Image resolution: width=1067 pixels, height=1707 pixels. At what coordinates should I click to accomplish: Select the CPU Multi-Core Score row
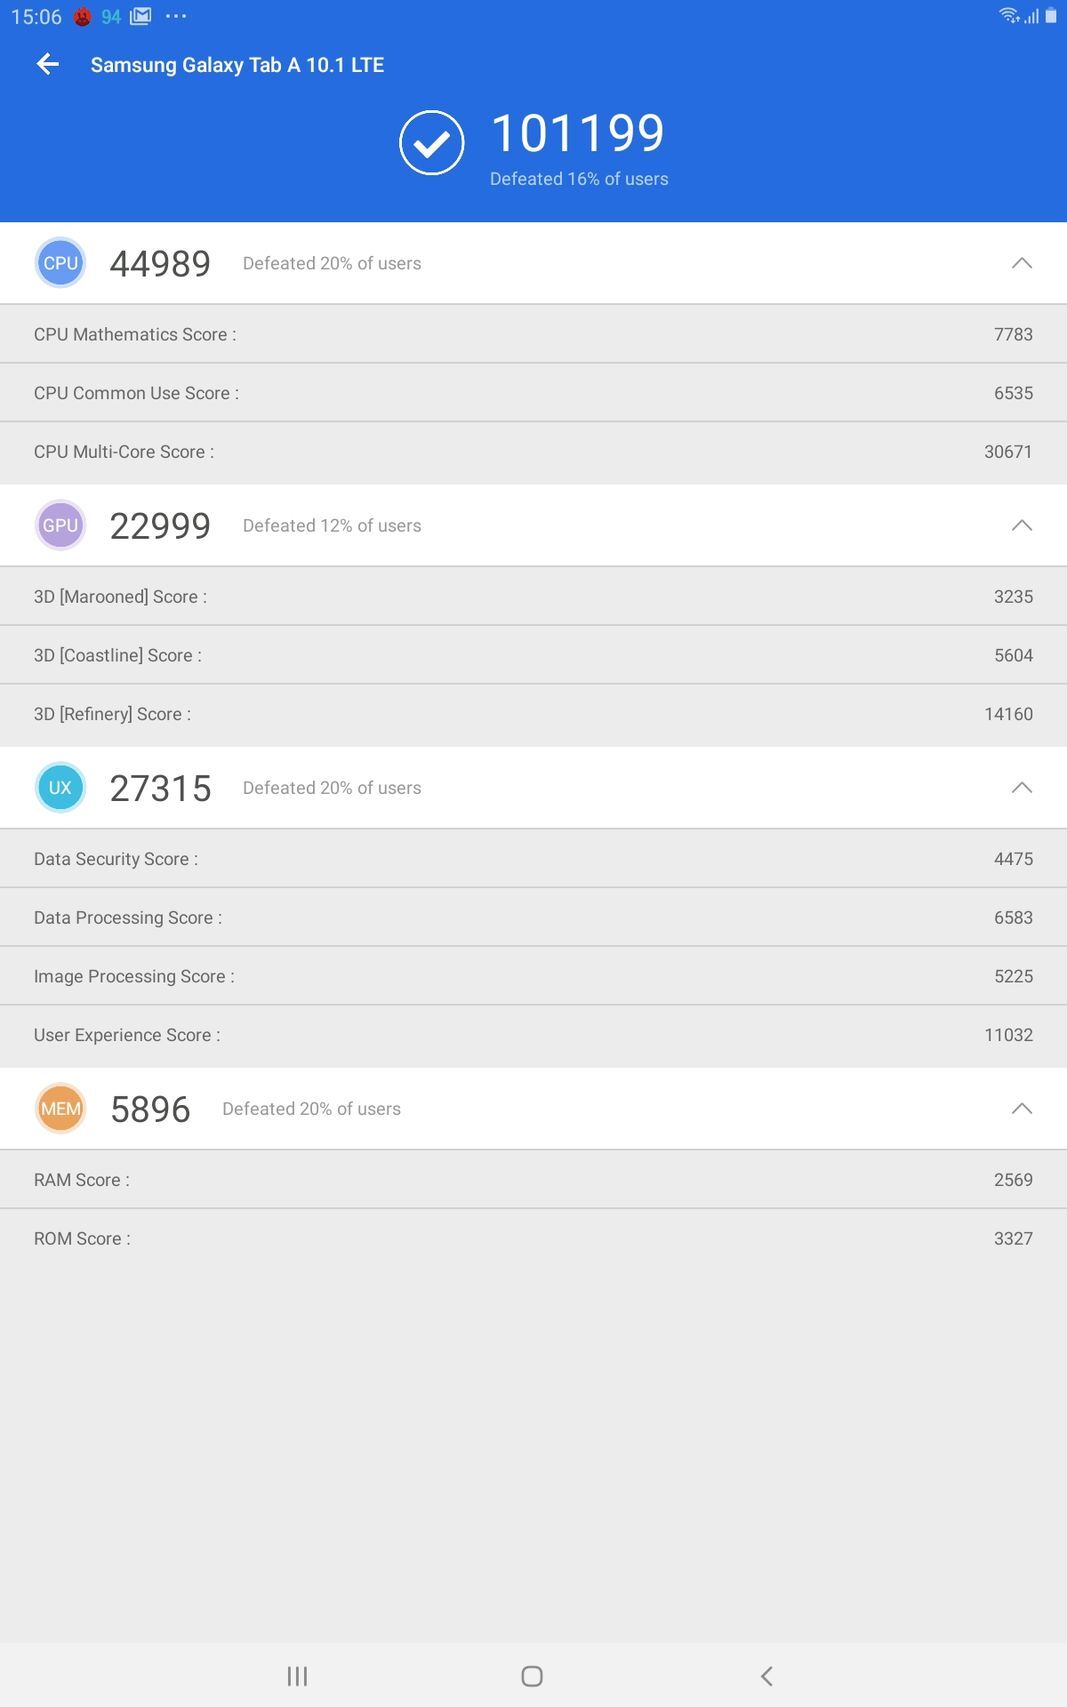coord(533,452)
